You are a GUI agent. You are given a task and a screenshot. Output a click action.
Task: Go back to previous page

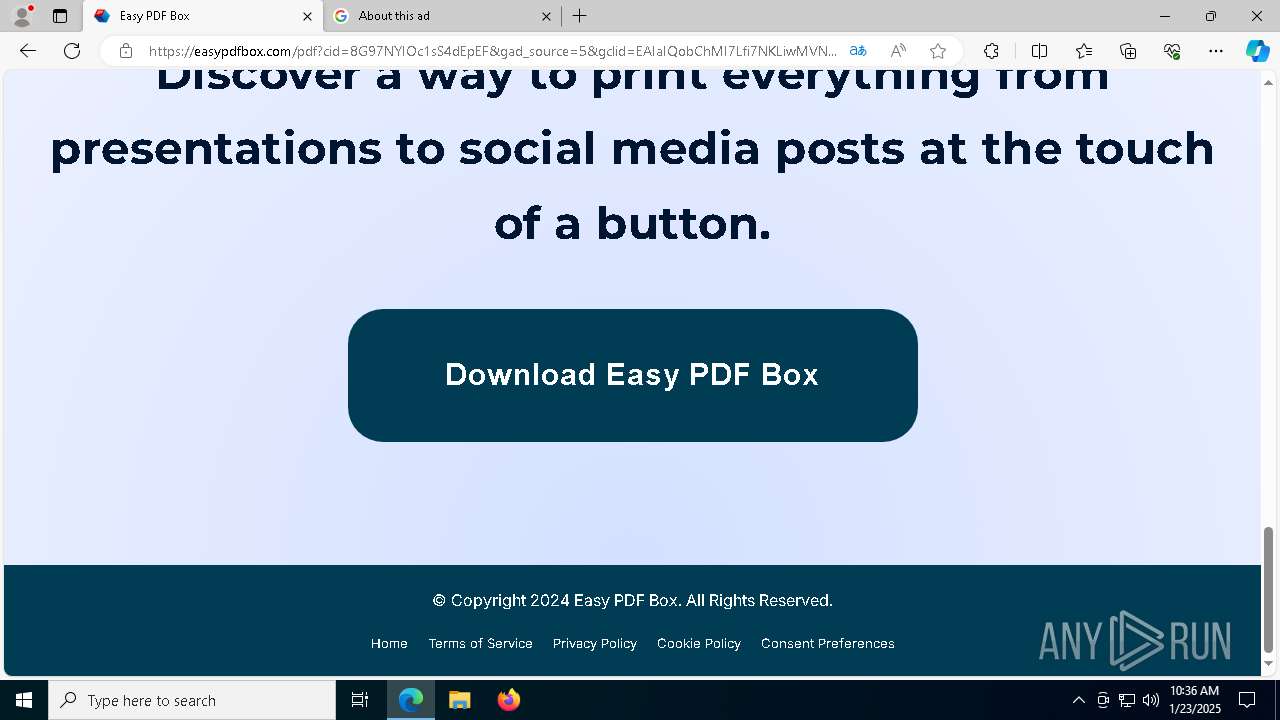(x=28, y=51)
